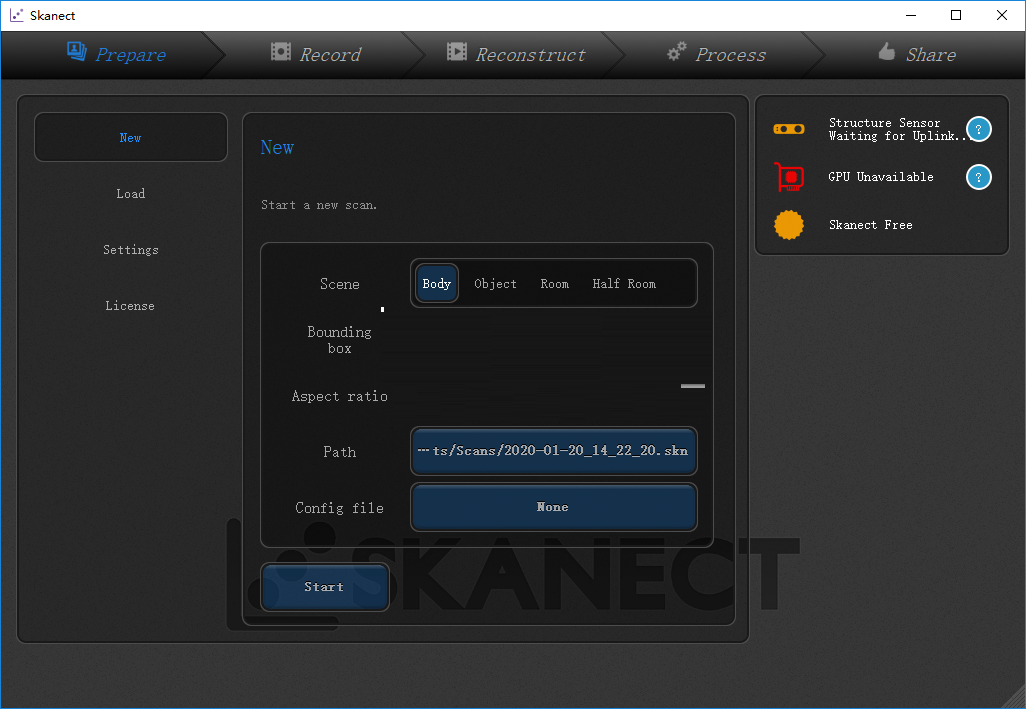Select the Object scene type

pyautogui.click(x=495, y=283)
